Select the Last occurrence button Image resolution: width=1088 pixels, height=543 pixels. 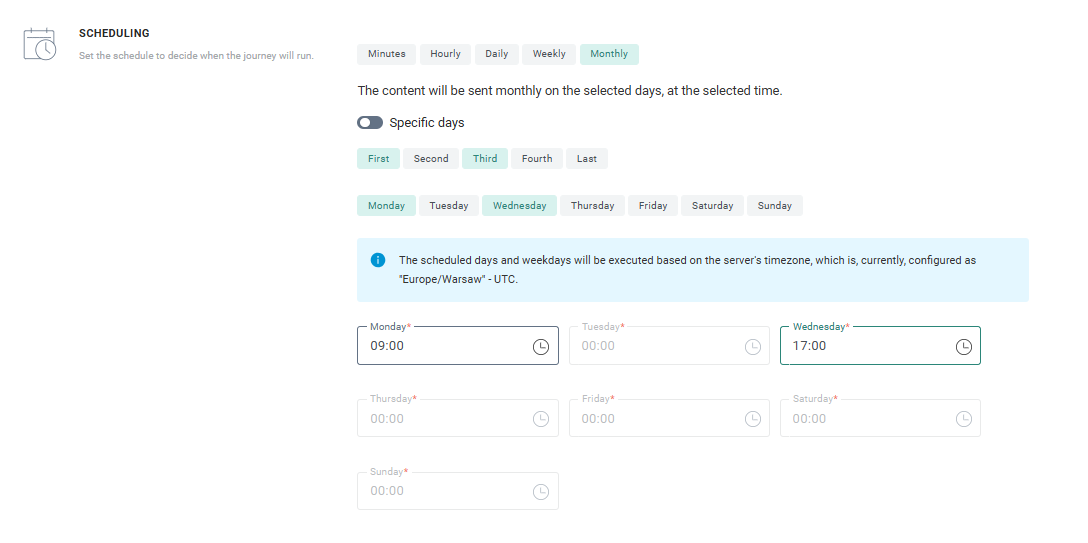(x=587, y=158)
